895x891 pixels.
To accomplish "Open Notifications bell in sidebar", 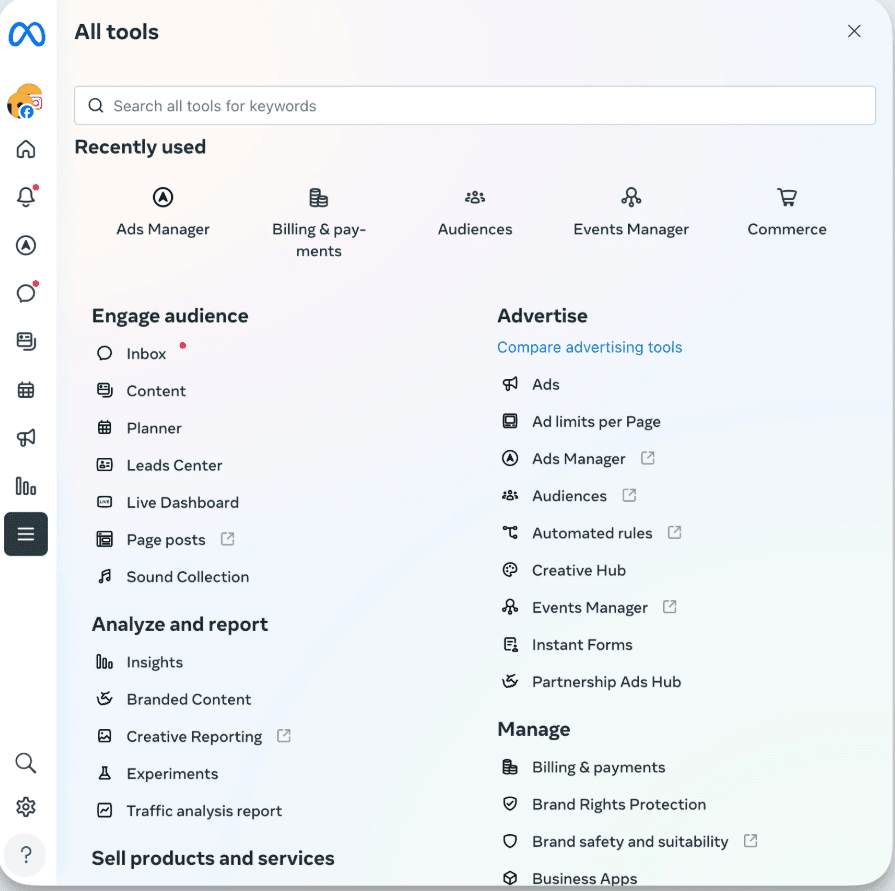I will pos(26,197).
